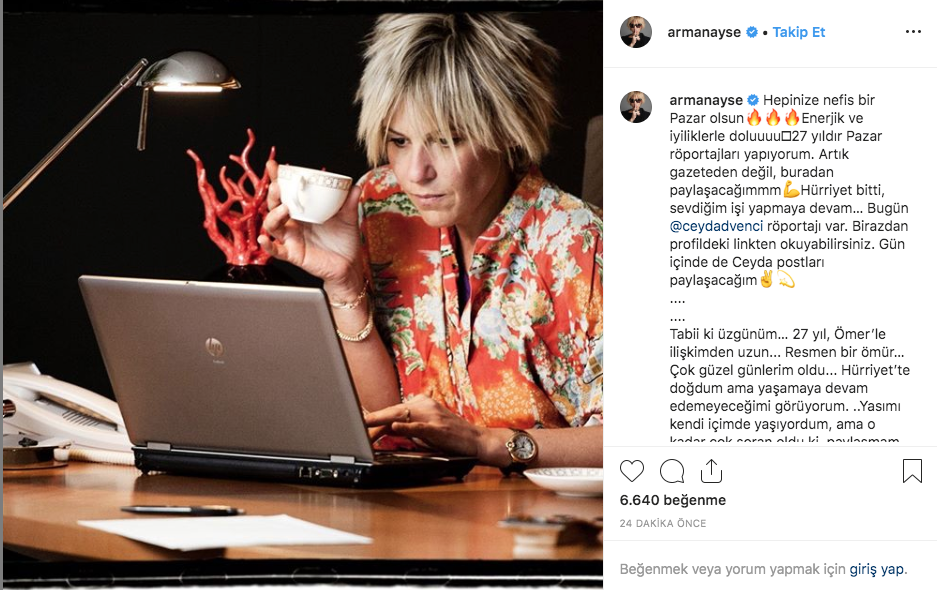Click the 24 DAKİKA ÖNCE timestamp

[663, 523]
